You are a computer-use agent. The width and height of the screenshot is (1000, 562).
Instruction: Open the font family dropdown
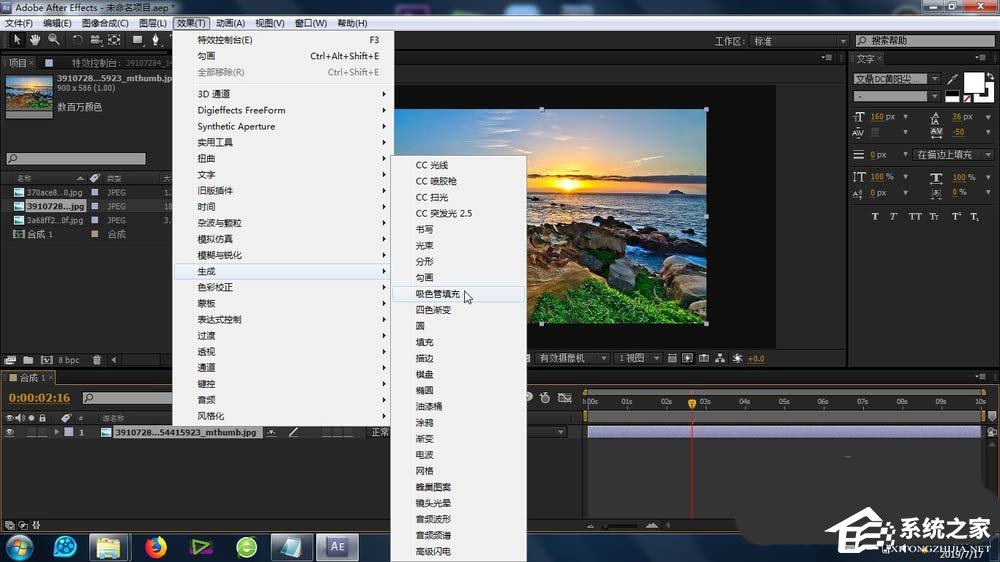[935, 79]
